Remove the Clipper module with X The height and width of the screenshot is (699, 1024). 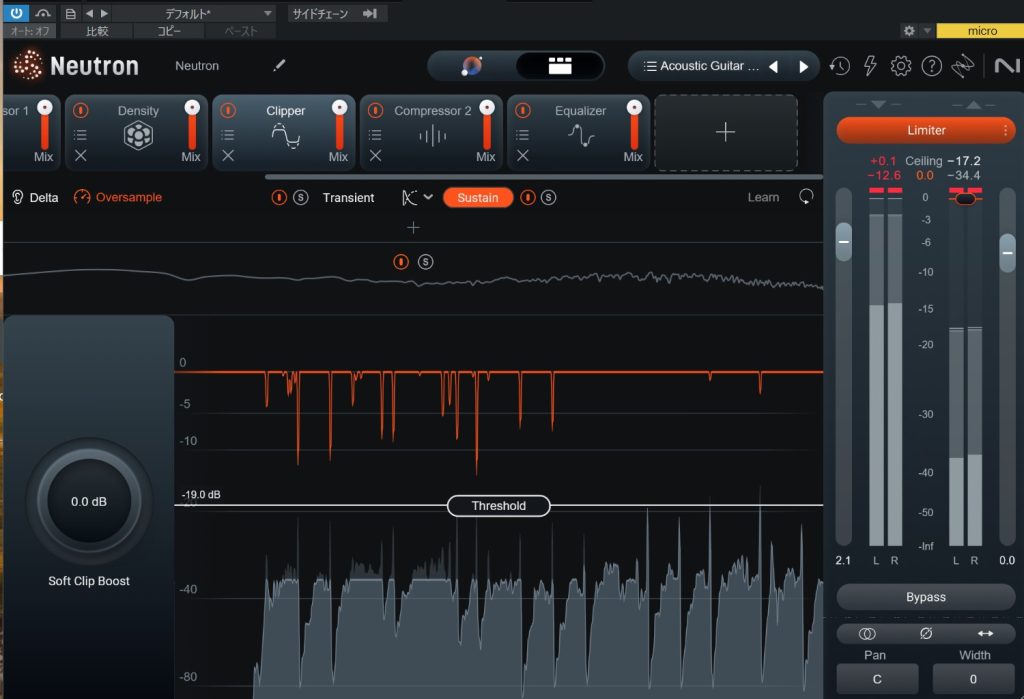[228, 156]
